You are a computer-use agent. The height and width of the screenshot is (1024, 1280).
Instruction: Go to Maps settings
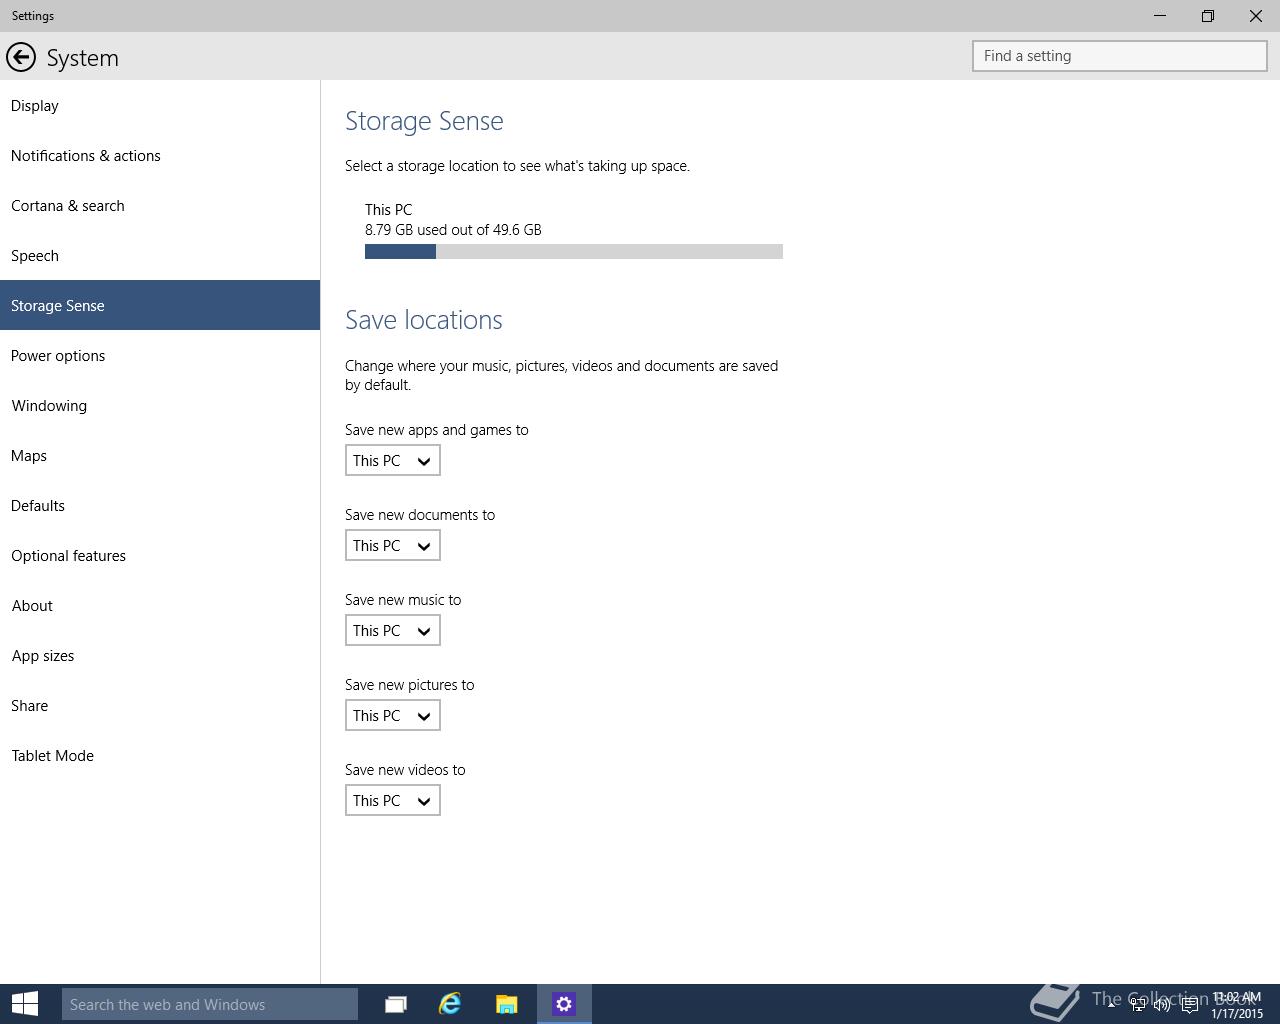tap(160, 455)
